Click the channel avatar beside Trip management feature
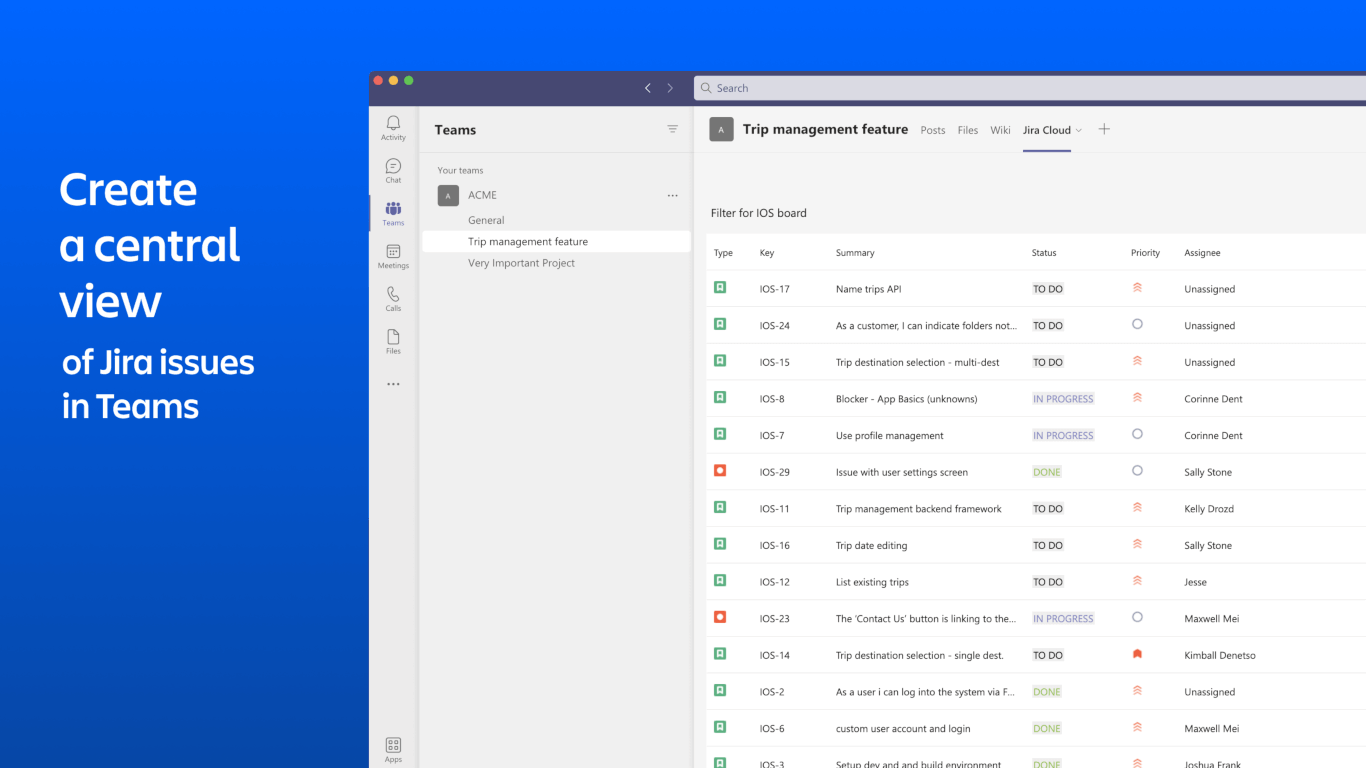 pyautogui.click(x=721, y=129)
